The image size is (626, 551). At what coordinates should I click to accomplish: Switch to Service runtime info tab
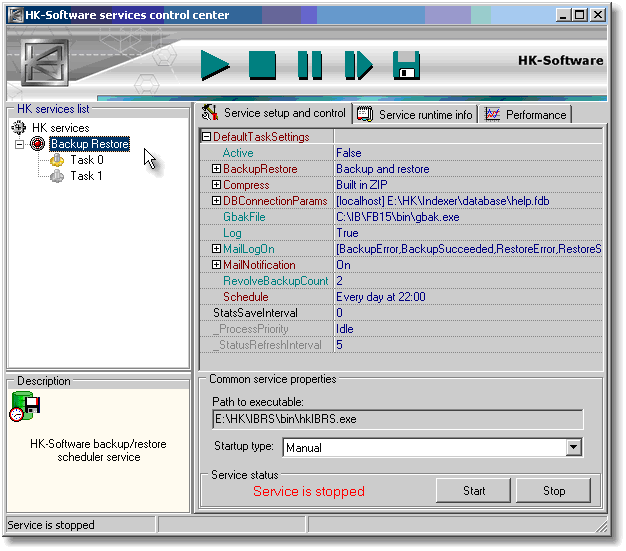pyautogui.click(x=415, y=115)
